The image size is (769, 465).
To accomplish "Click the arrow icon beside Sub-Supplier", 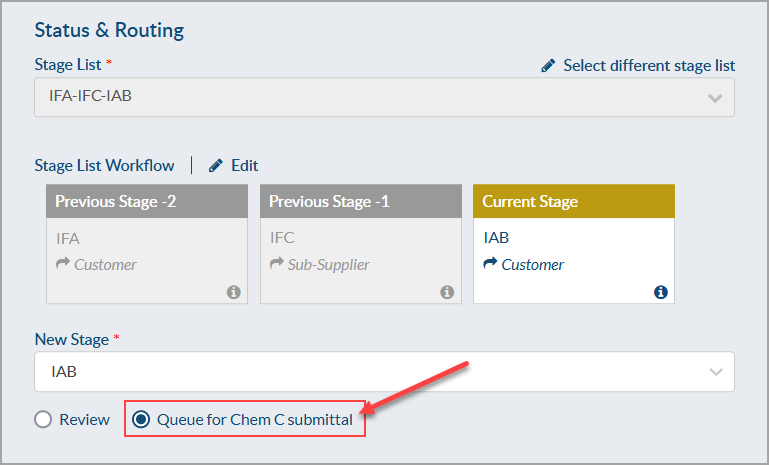I will pos(277,265).
